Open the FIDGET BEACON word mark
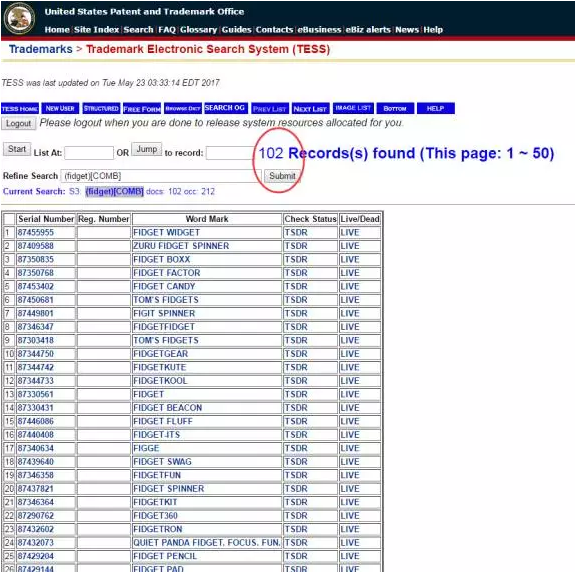This screenshot has width=575, height=573. pyautogui.click(x=168, y=408)
